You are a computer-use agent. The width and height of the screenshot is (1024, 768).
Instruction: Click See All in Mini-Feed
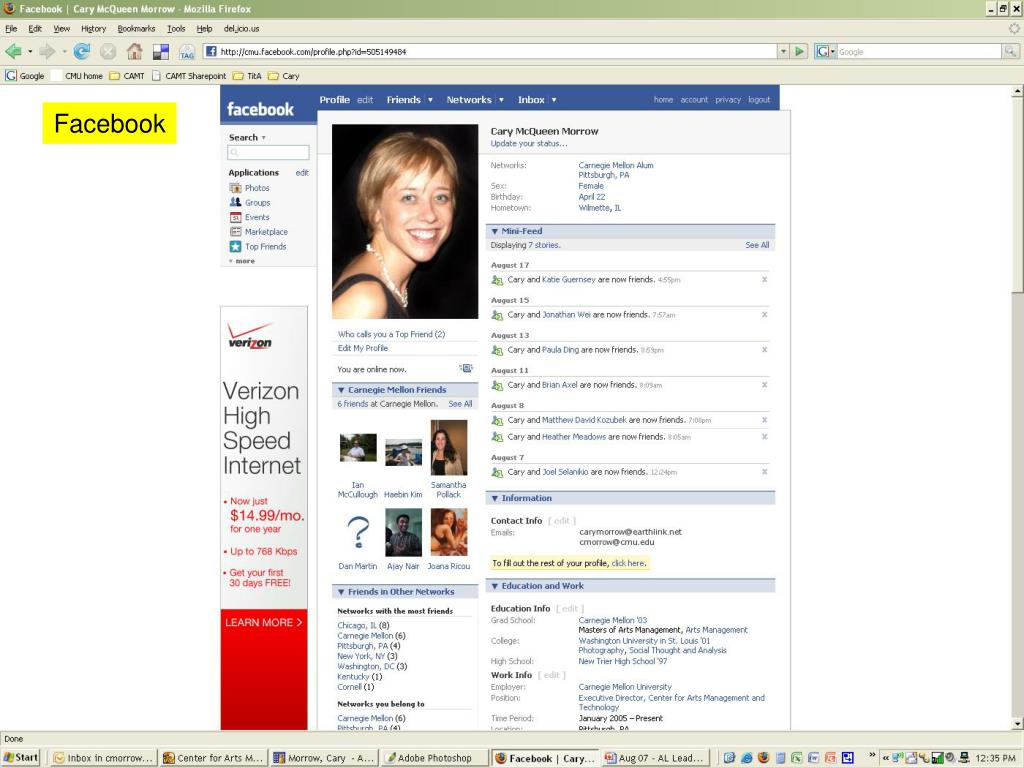coord(757,246)
